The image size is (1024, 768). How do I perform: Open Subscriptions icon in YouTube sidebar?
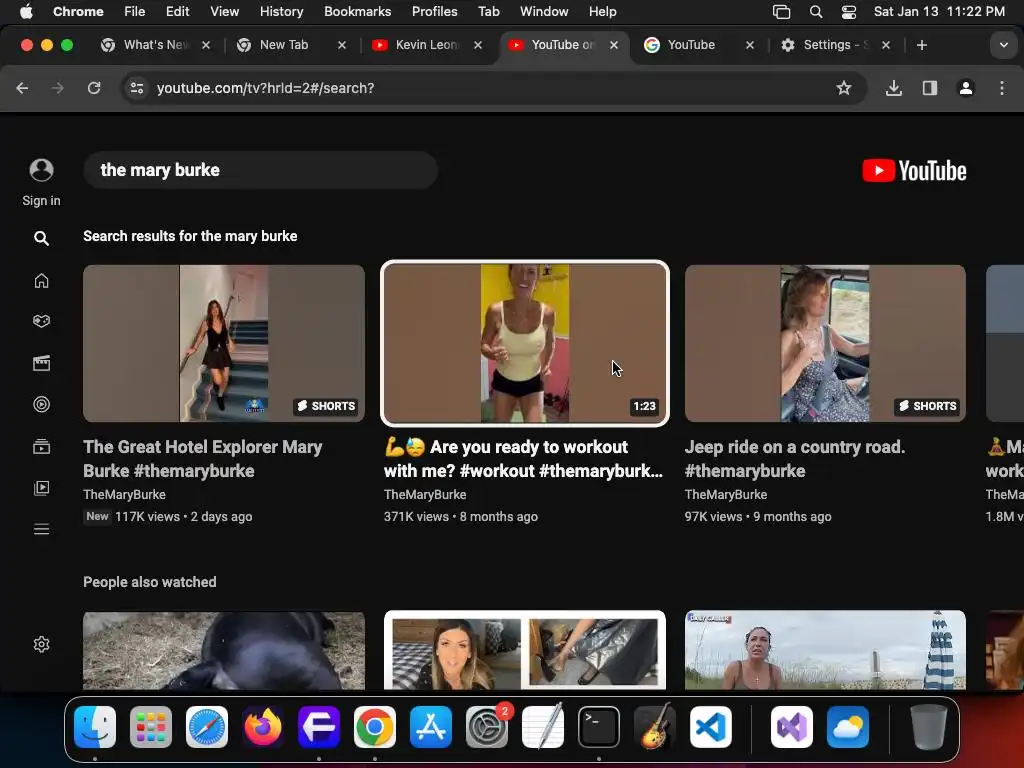tap(41, 446)
